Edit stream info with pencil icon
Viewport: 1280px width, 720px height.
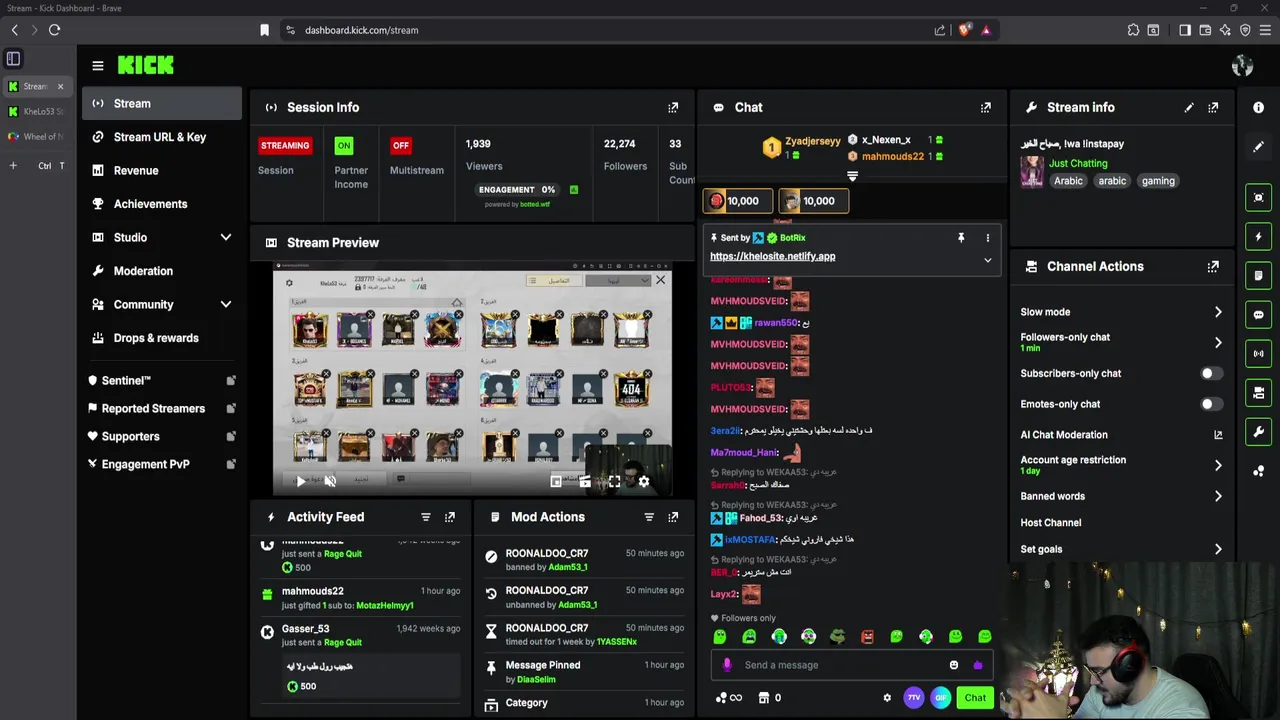click(1189, 107)
